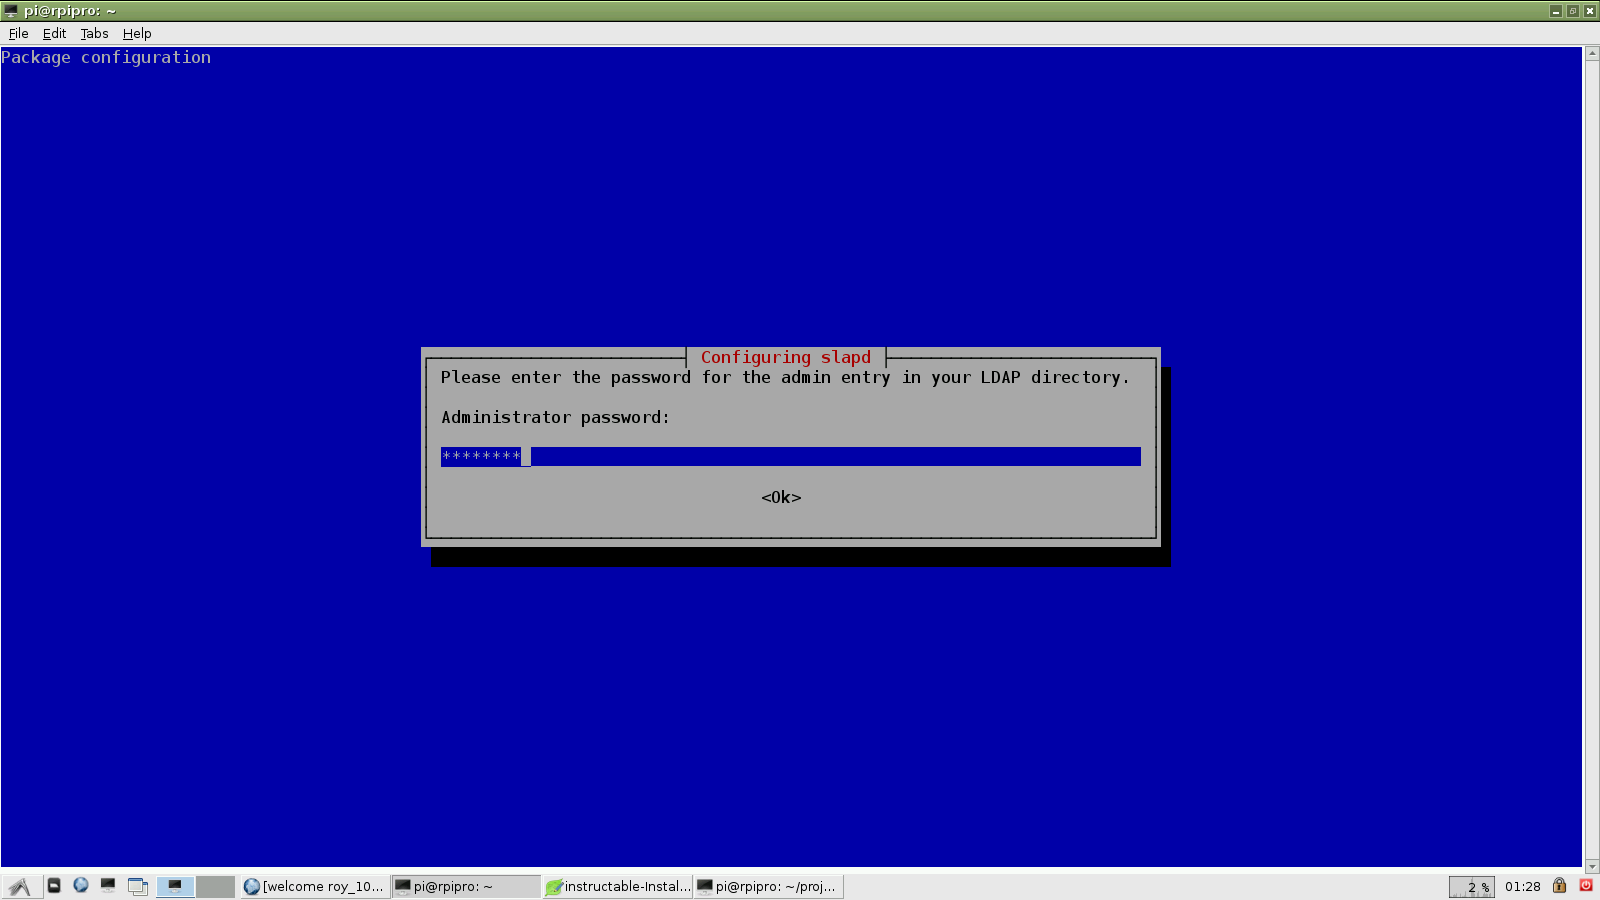Click the LDAP directory password prompt text

(785, 377)
